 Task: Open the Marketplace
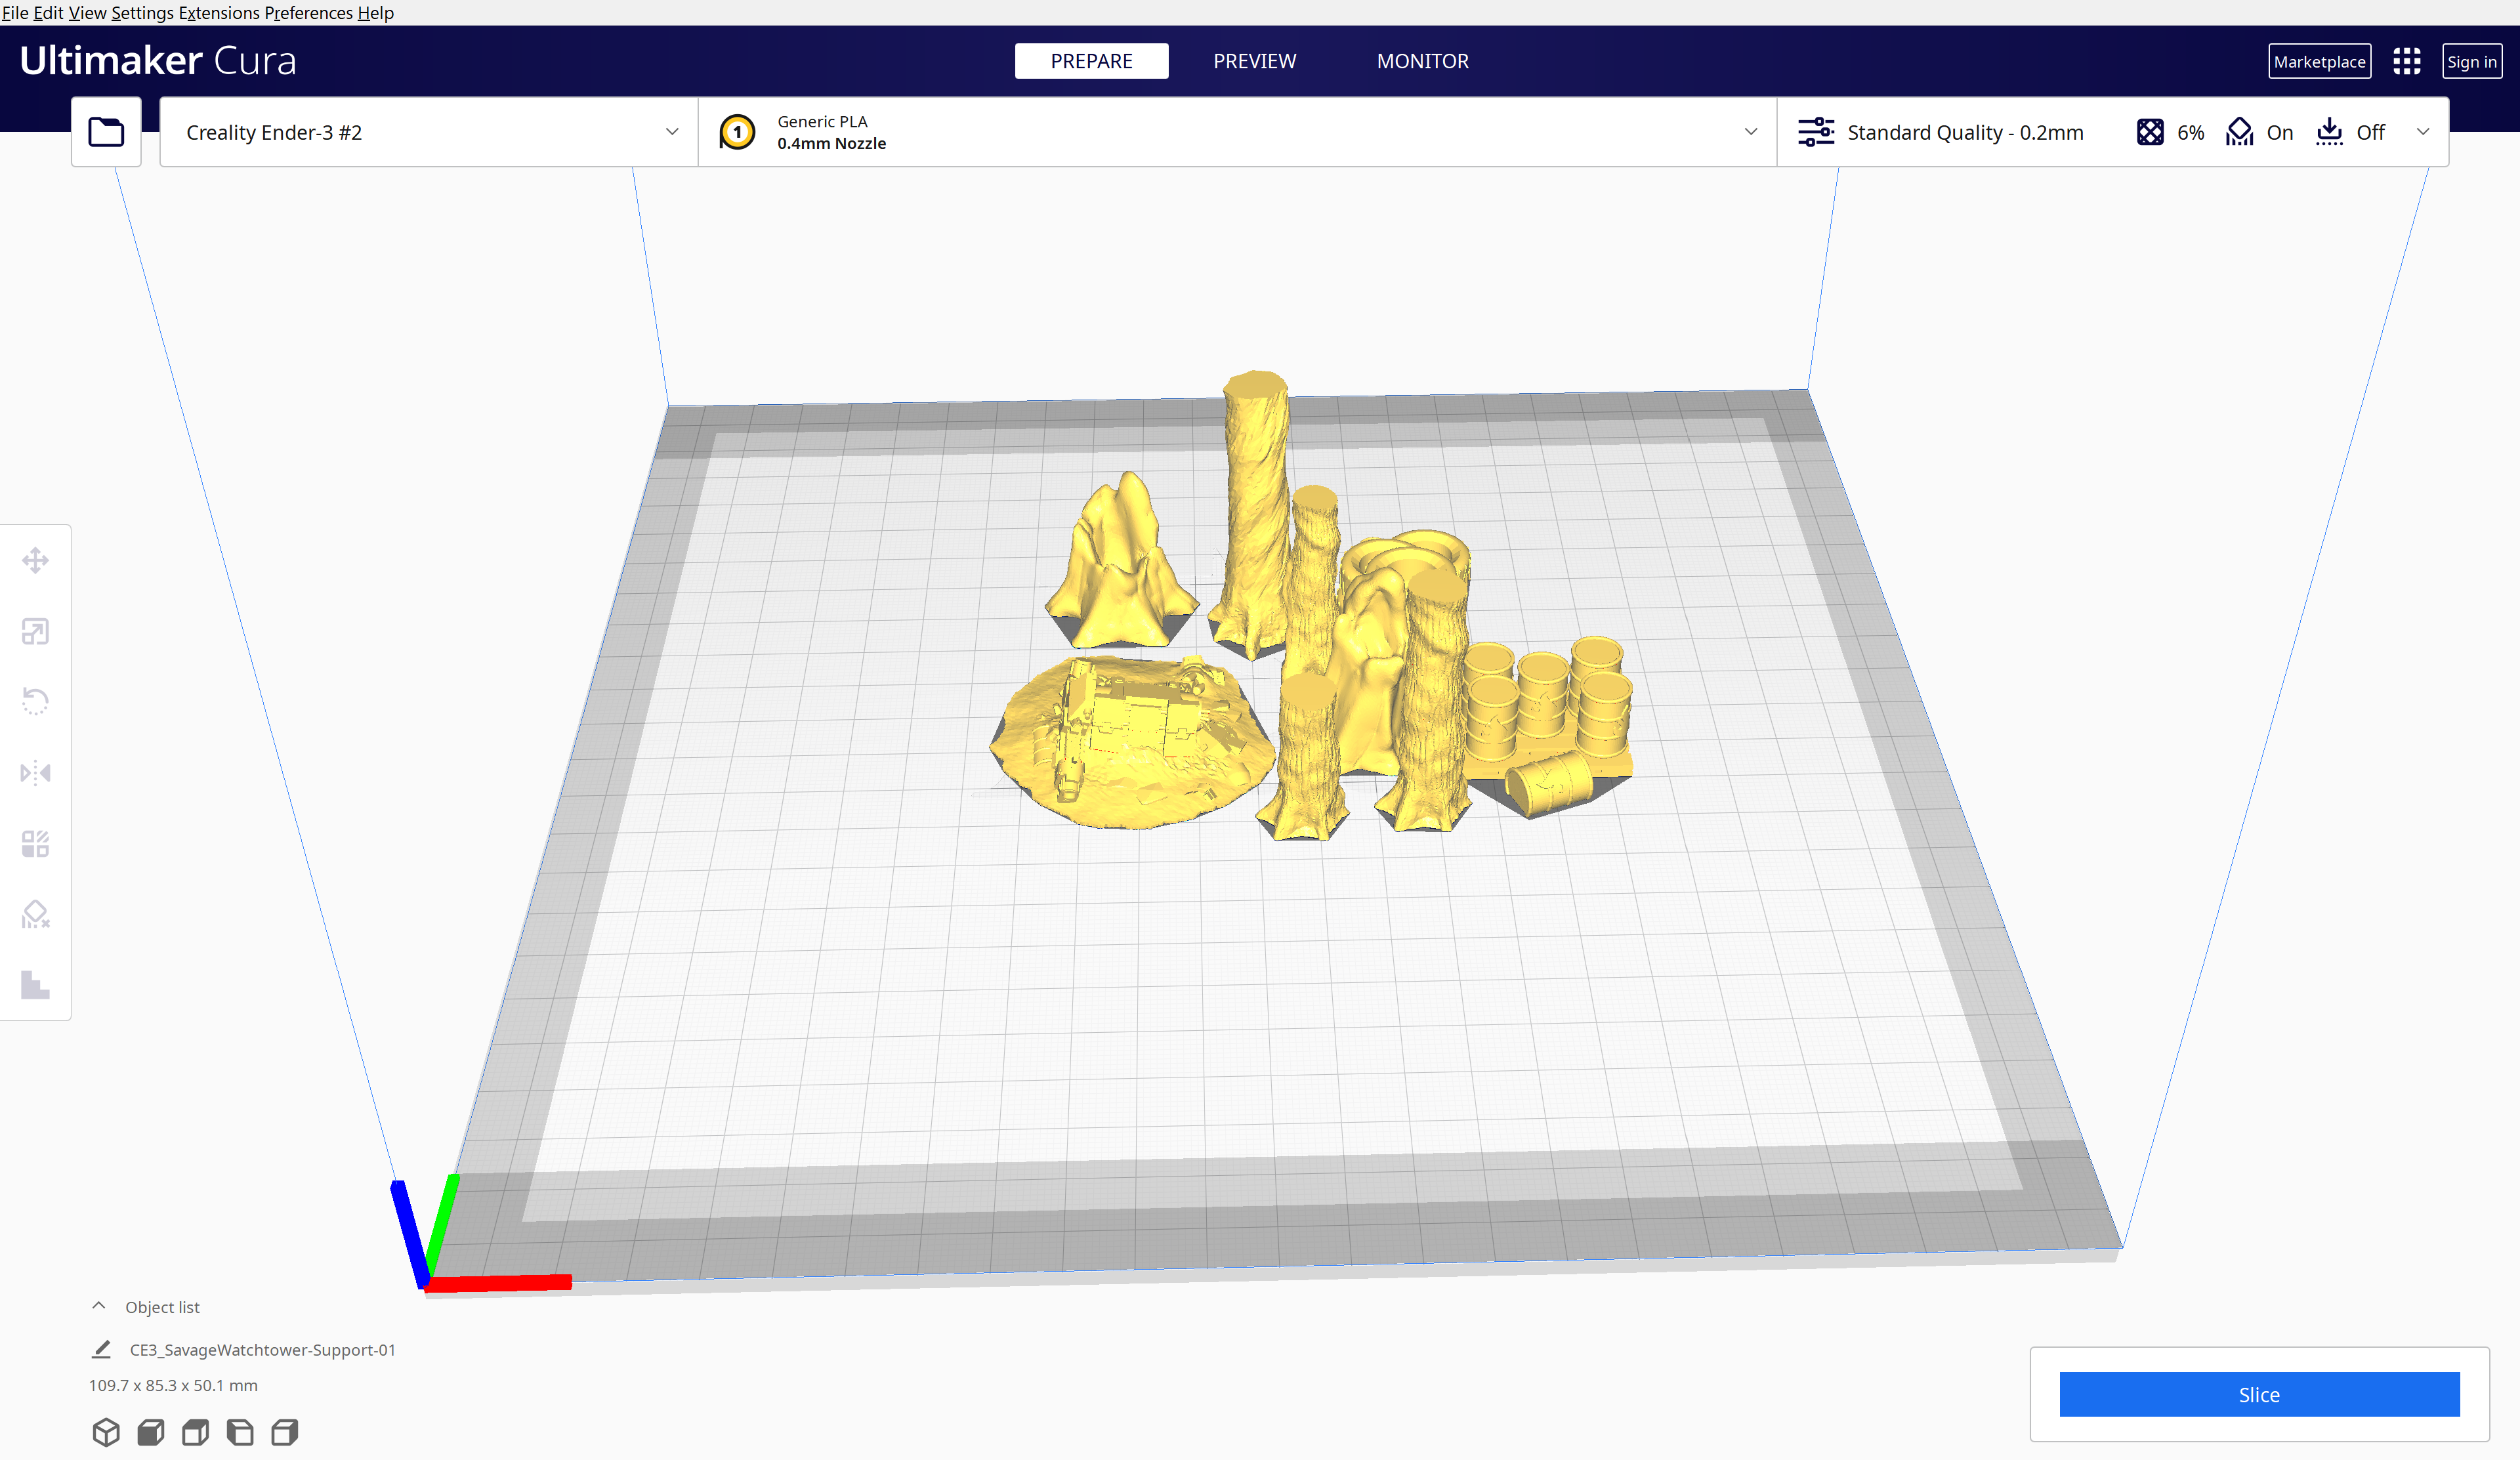click(x=2319, y=61)
